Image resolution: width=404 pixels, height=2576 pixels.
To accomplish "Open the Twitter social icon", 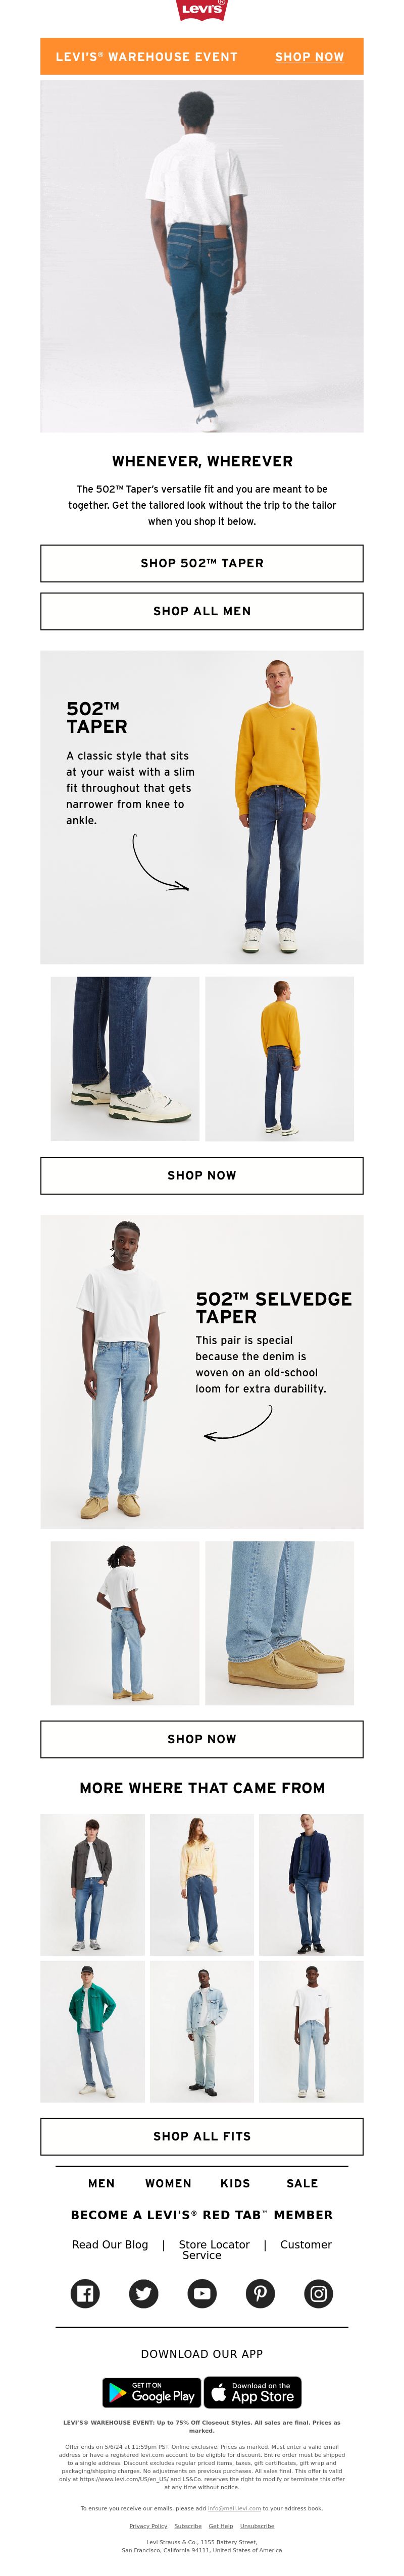I will [144, 2293].
